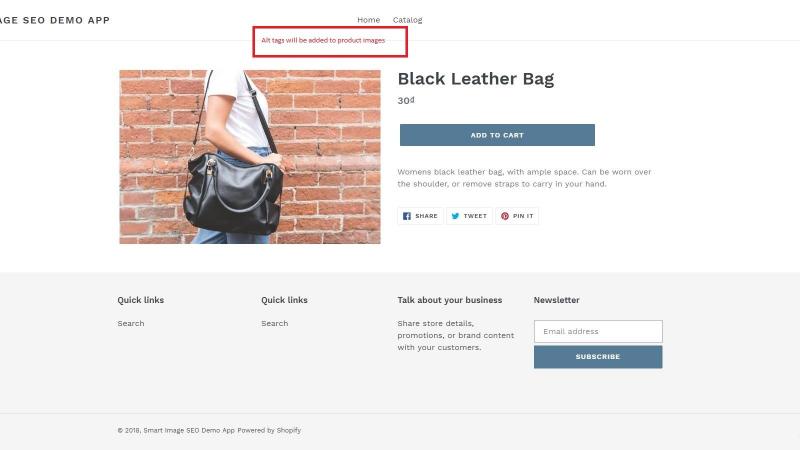Click the Facebook icon in Share button
800x450 pixels.
click(407, 216)
